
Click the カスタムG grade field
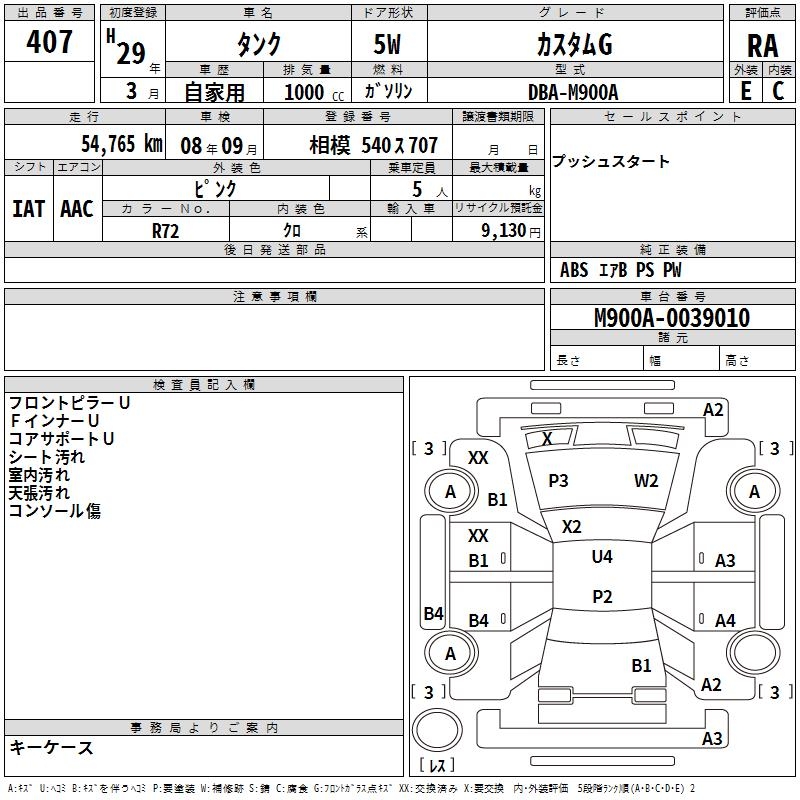(x=575, y=43)
